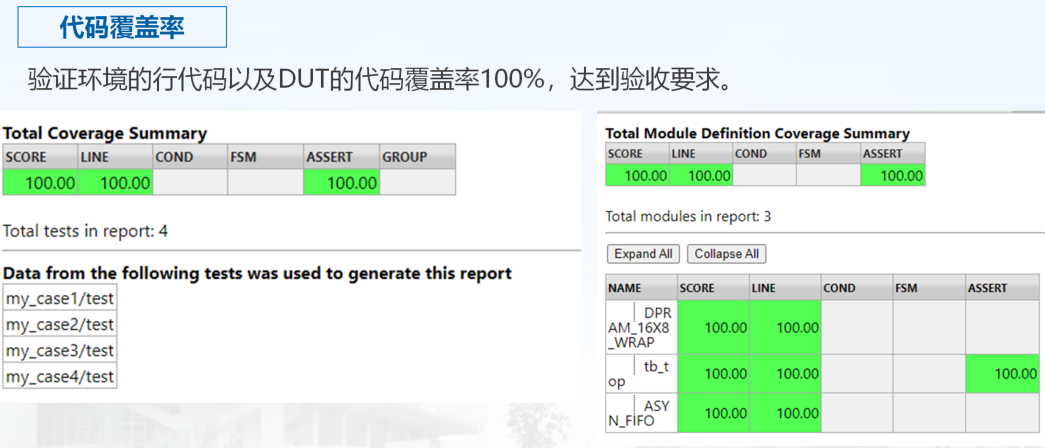Viewport: 1045px width, 448px height.
Task: Click ASSERT 100.00 value in Total Coverage Summary
Action: click(x=341, y=183)
